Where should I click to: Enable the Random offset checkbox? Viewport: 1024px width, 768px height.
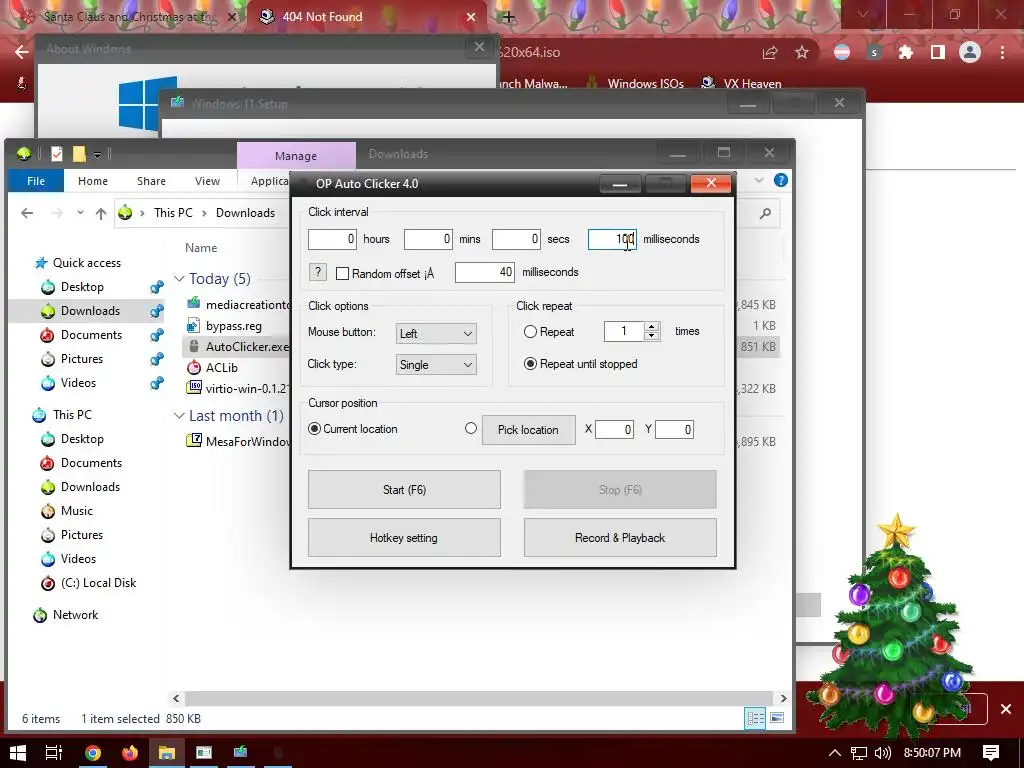(x=342, y=274)
